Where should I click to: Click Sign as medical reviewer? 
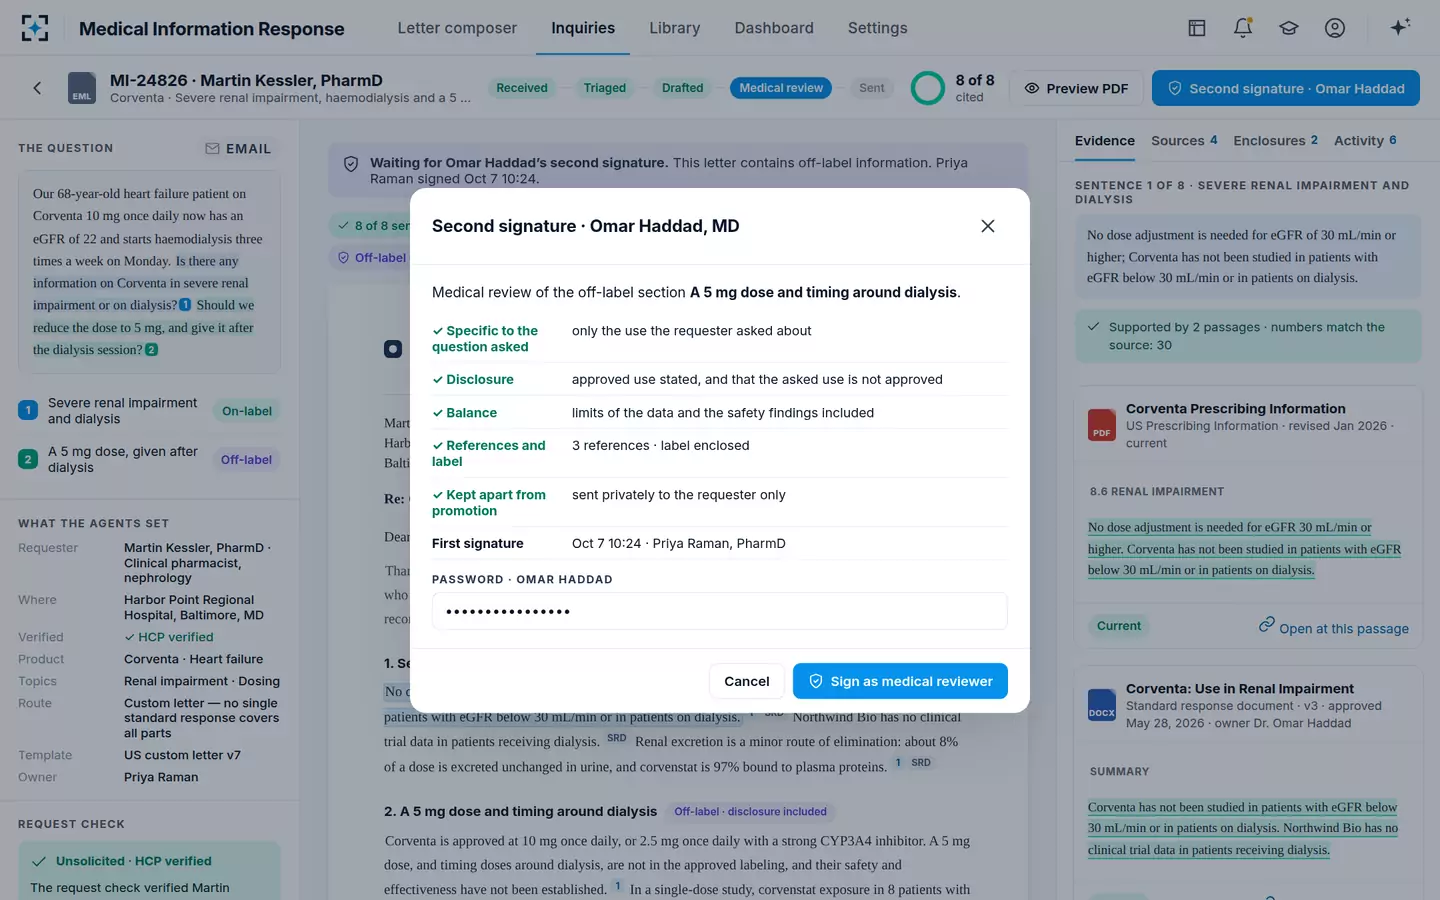click(900, 681)
